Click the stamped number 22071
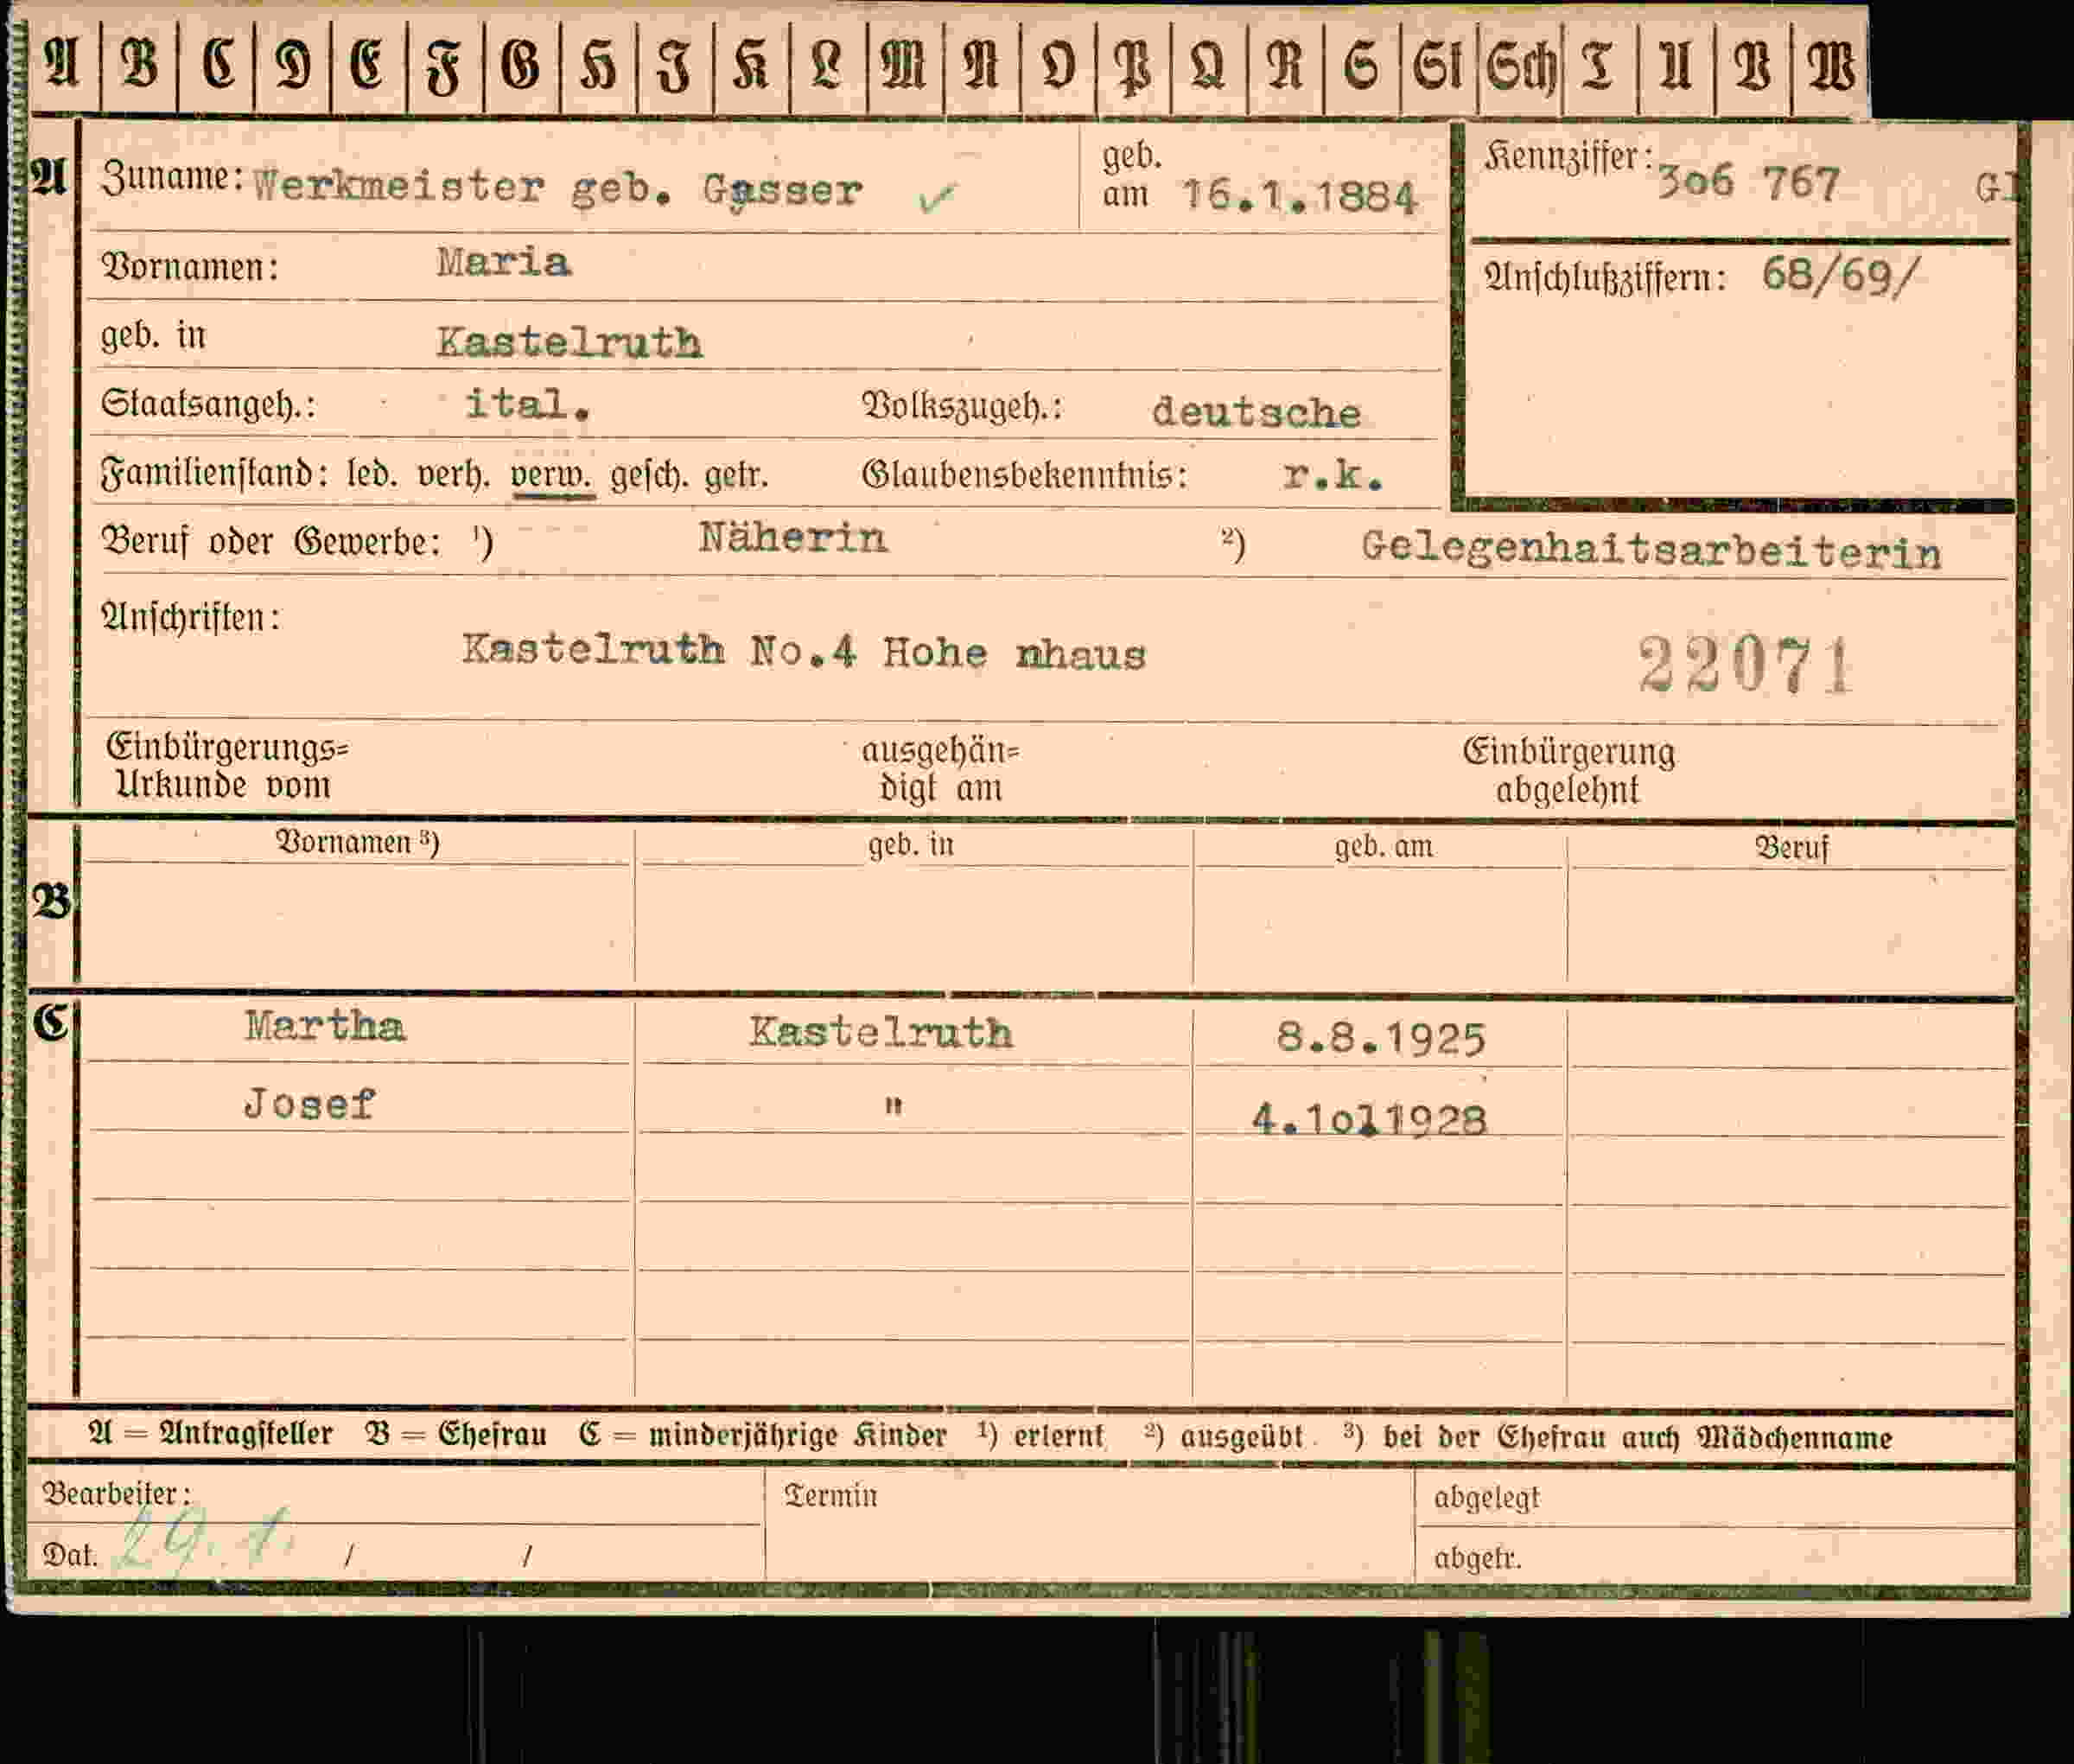 point(1745,664)
